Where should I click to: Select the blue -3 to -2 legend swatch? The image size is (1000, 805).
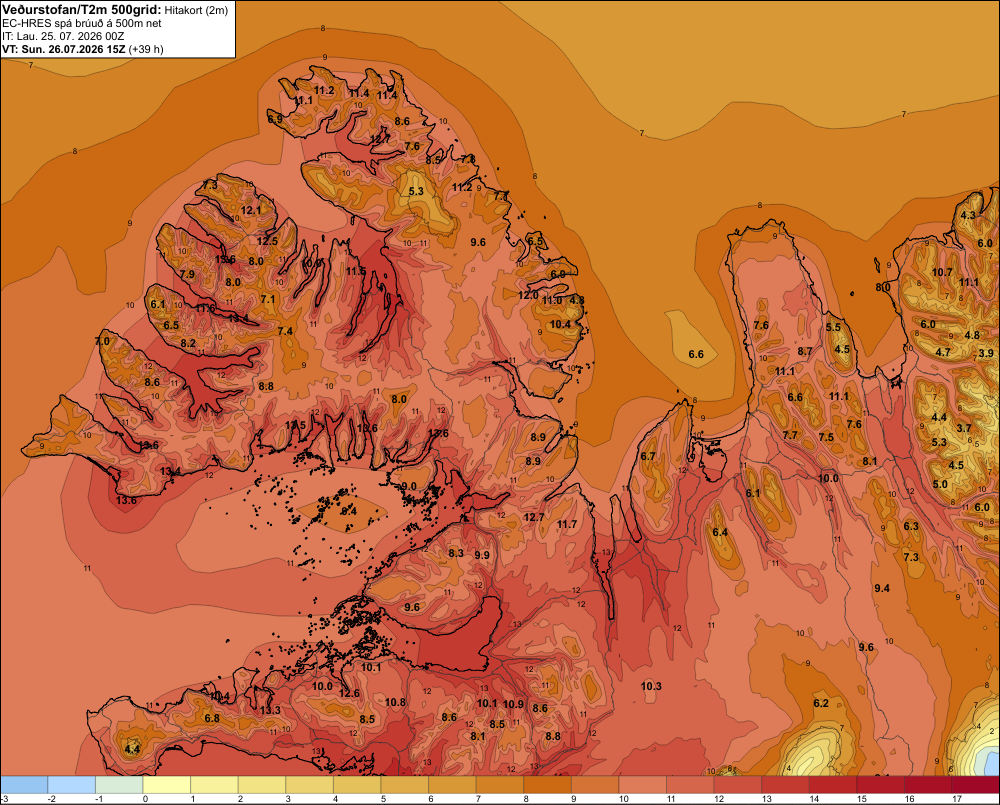pos(24,785)
